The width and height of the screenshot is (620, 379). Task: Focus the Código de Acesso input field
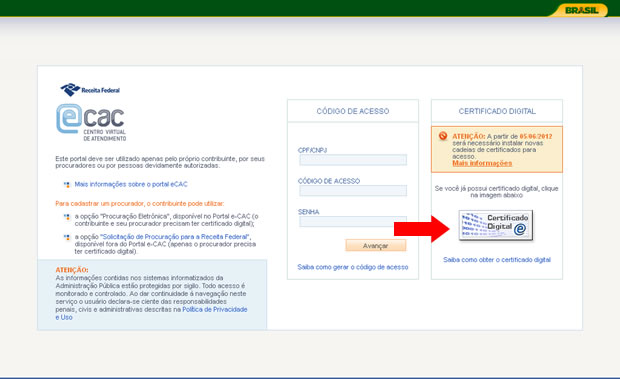coord(353,190)
